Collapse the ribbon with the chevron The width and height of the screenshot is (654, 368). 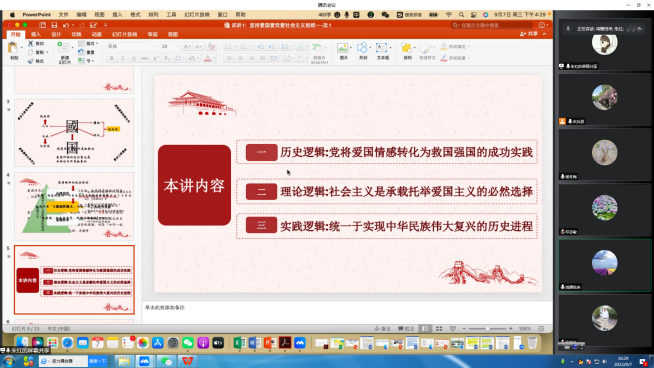pyautogui.click(x=544, y=34)
